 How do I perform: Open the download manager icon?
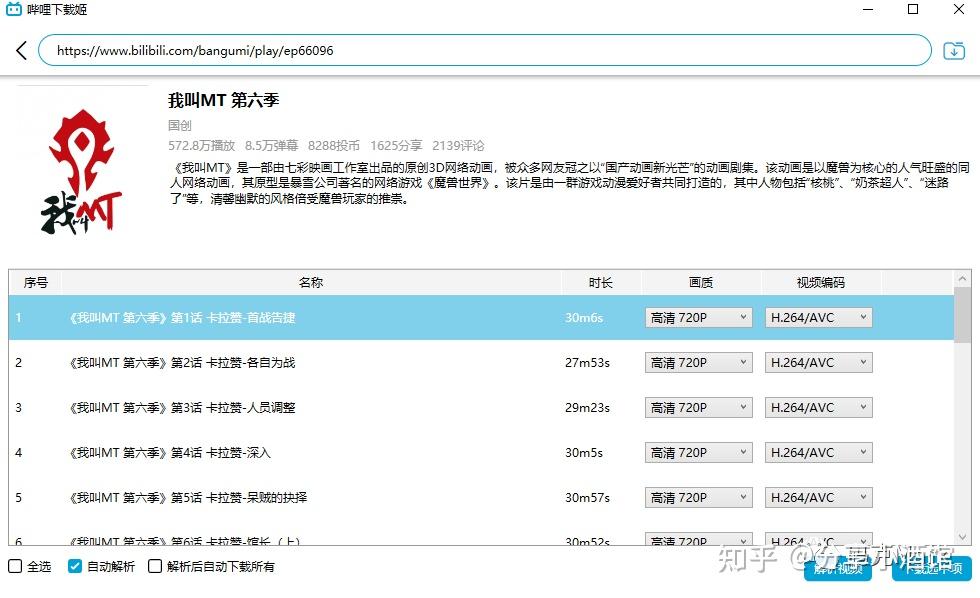[954, 51]
